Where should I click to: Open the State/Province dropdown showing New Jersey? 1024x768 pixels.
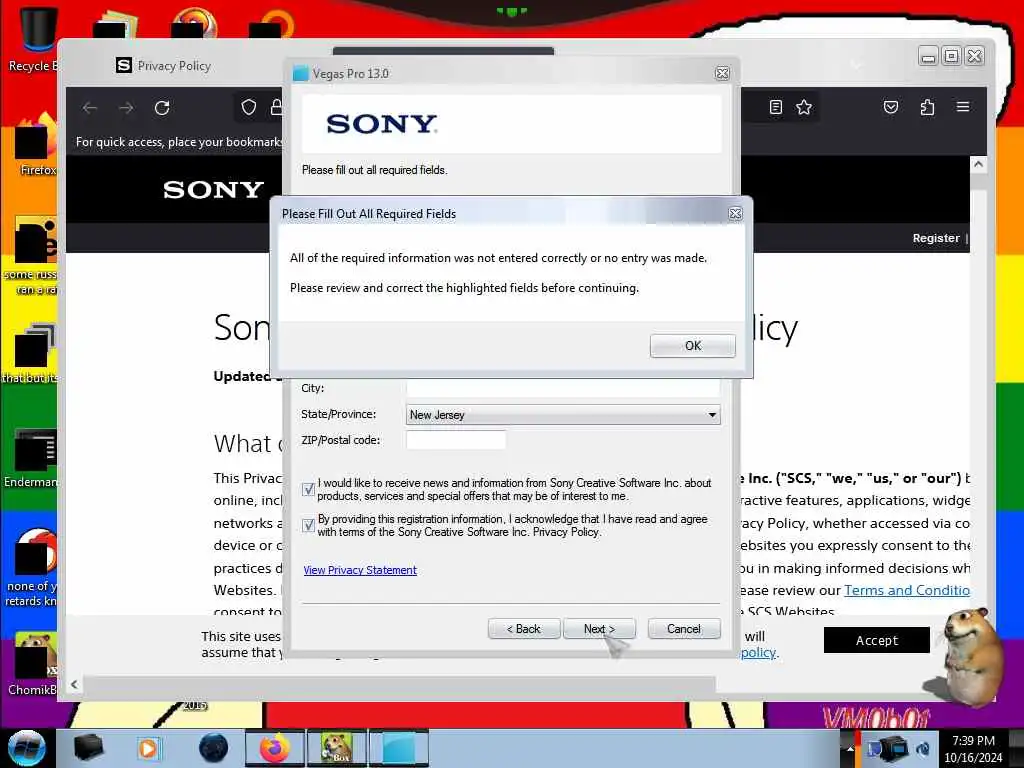(x=563, y=415)
